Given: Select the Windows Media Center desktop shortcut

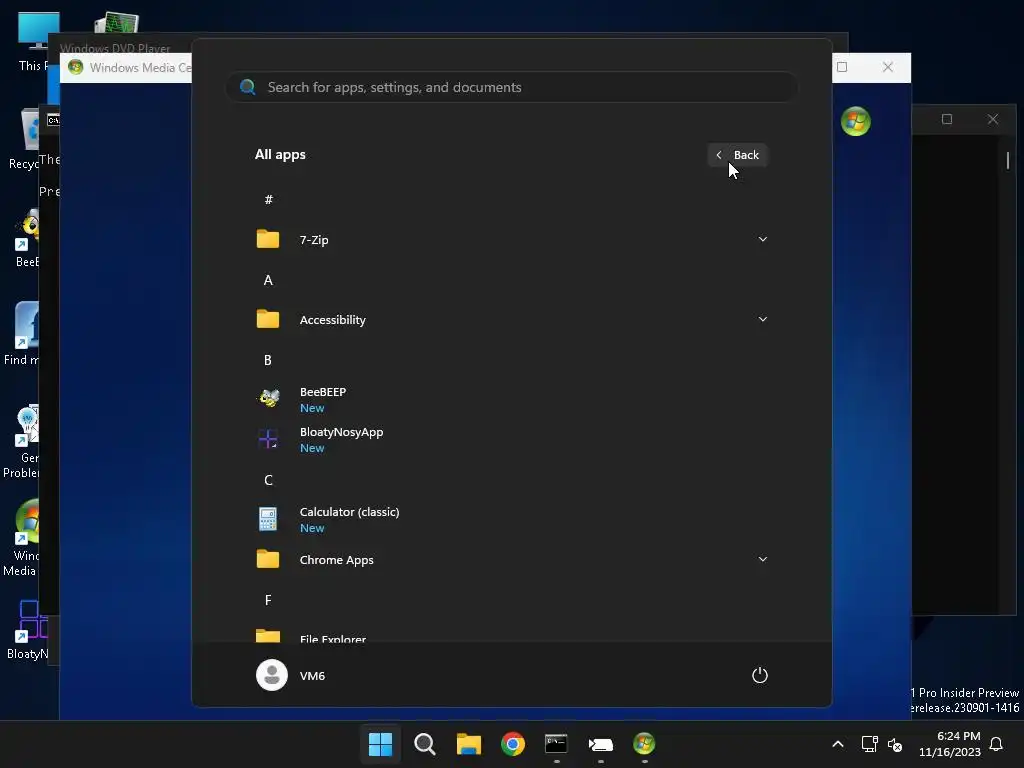Looking at the screenshot, I should tap(24, 537).
